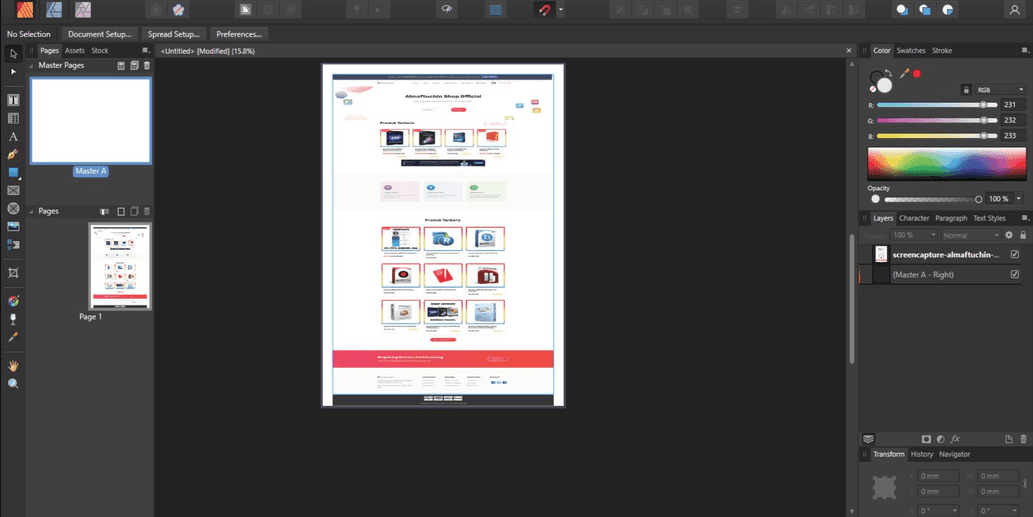Click the no-fill none swatch

(873, 88)
